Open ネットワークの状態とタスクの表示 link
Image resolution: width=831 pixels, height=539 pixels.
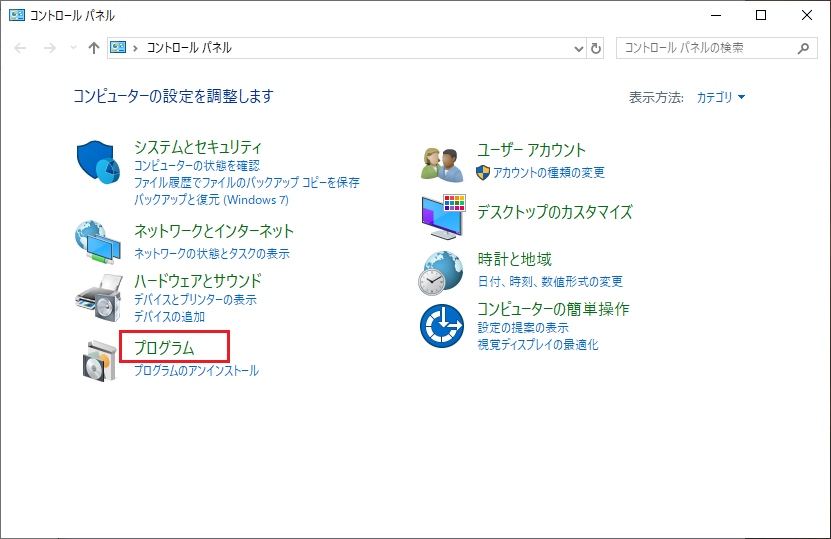211,254
